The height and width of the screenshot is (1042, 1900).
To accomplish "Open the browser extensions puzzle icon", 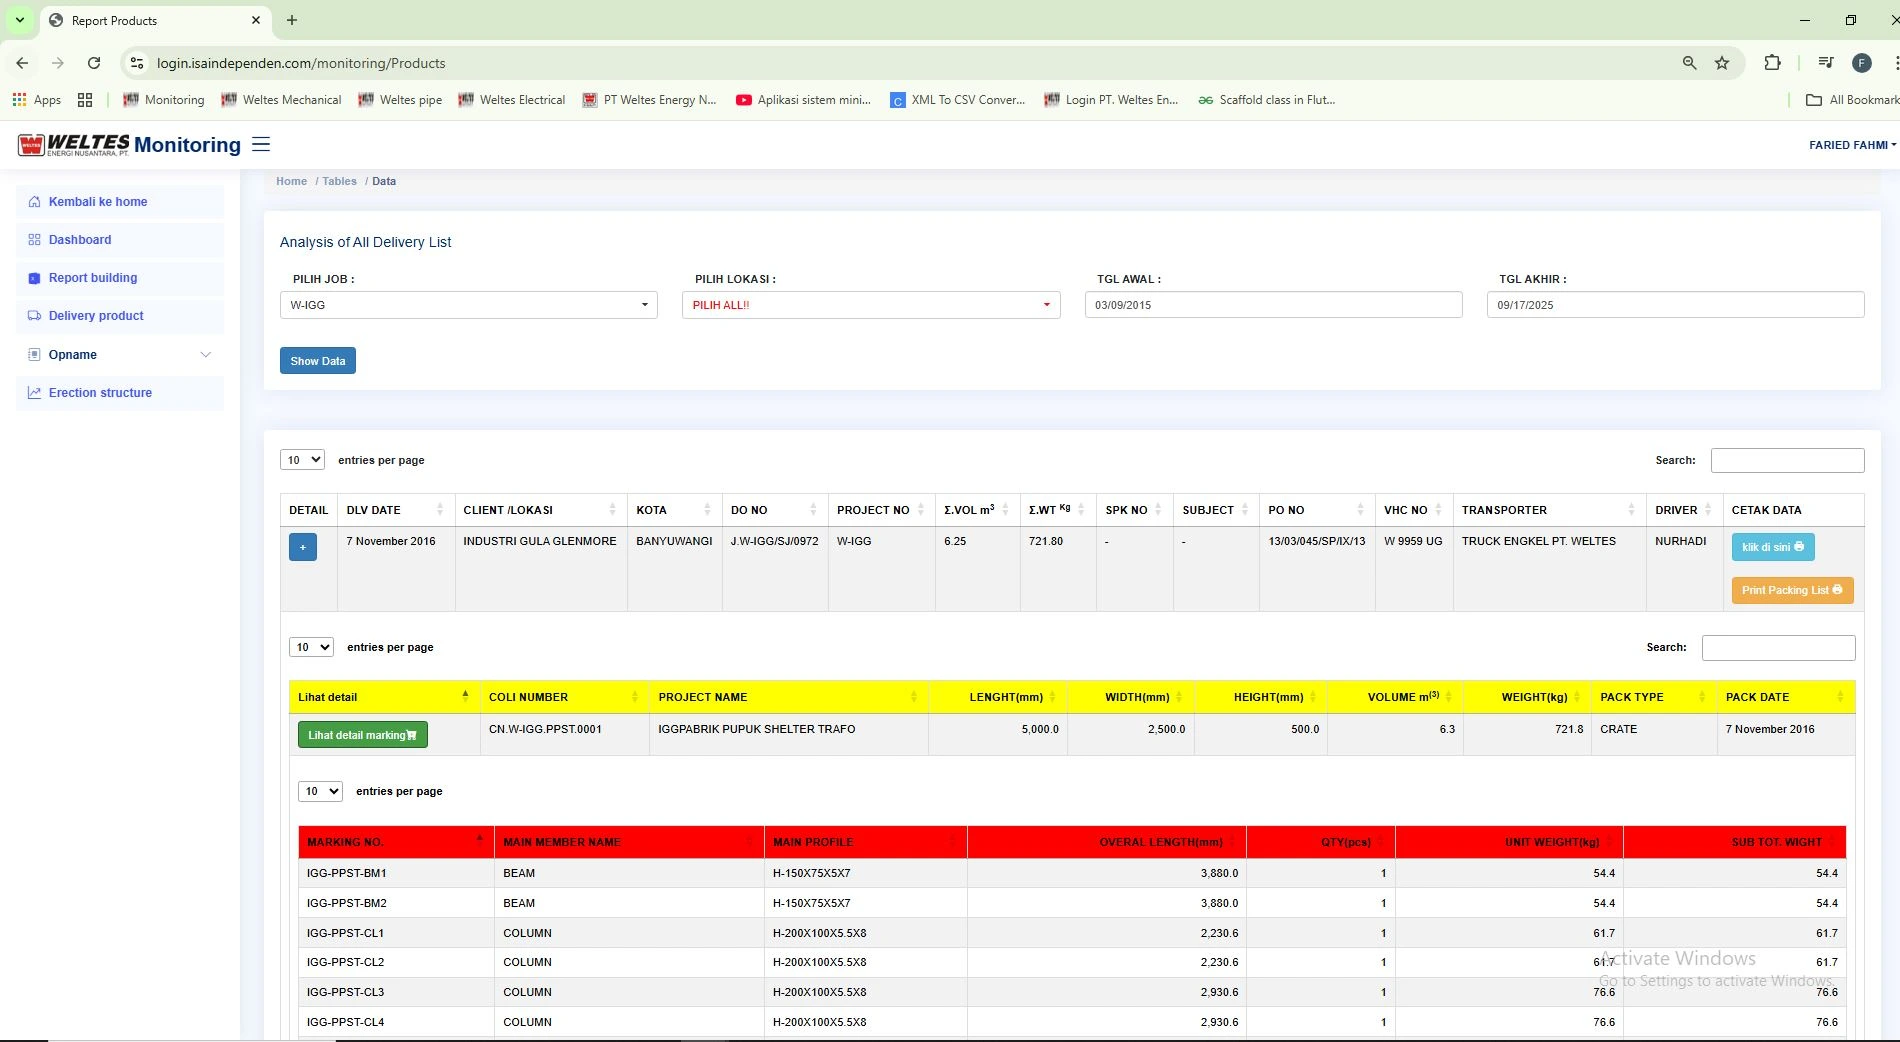I will (x=1772, y=63).
